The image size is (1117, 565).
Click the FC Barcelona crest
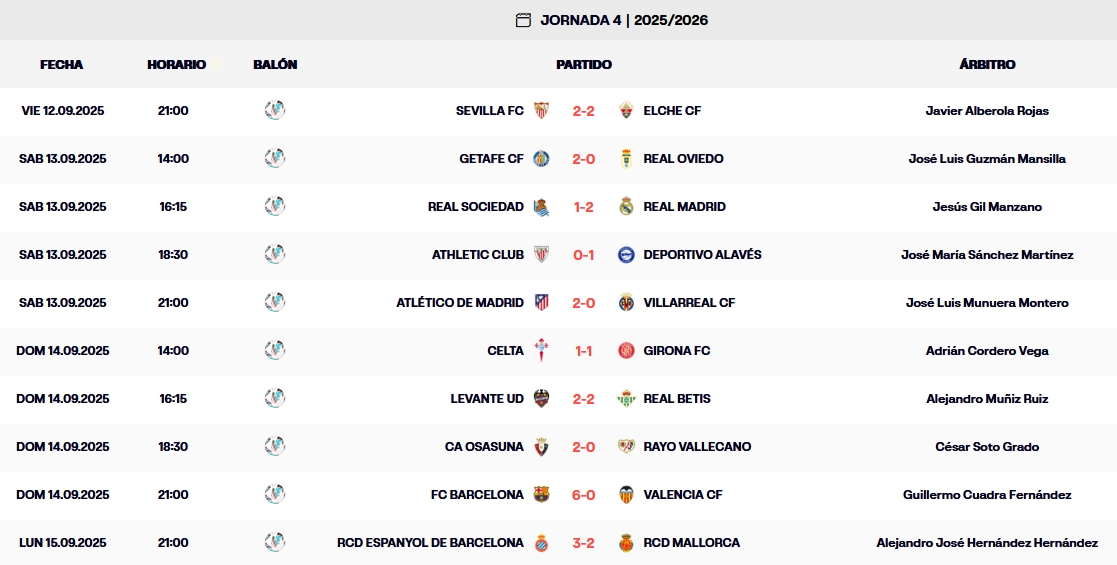541,495
